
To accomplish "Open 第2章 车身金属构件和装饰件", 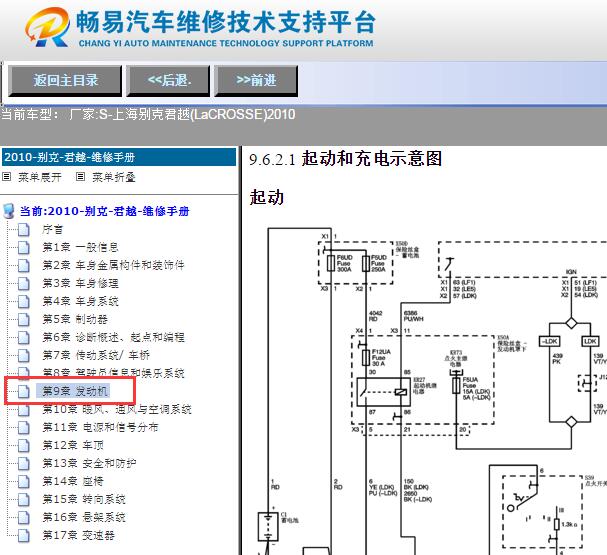I will coord(113,266).
